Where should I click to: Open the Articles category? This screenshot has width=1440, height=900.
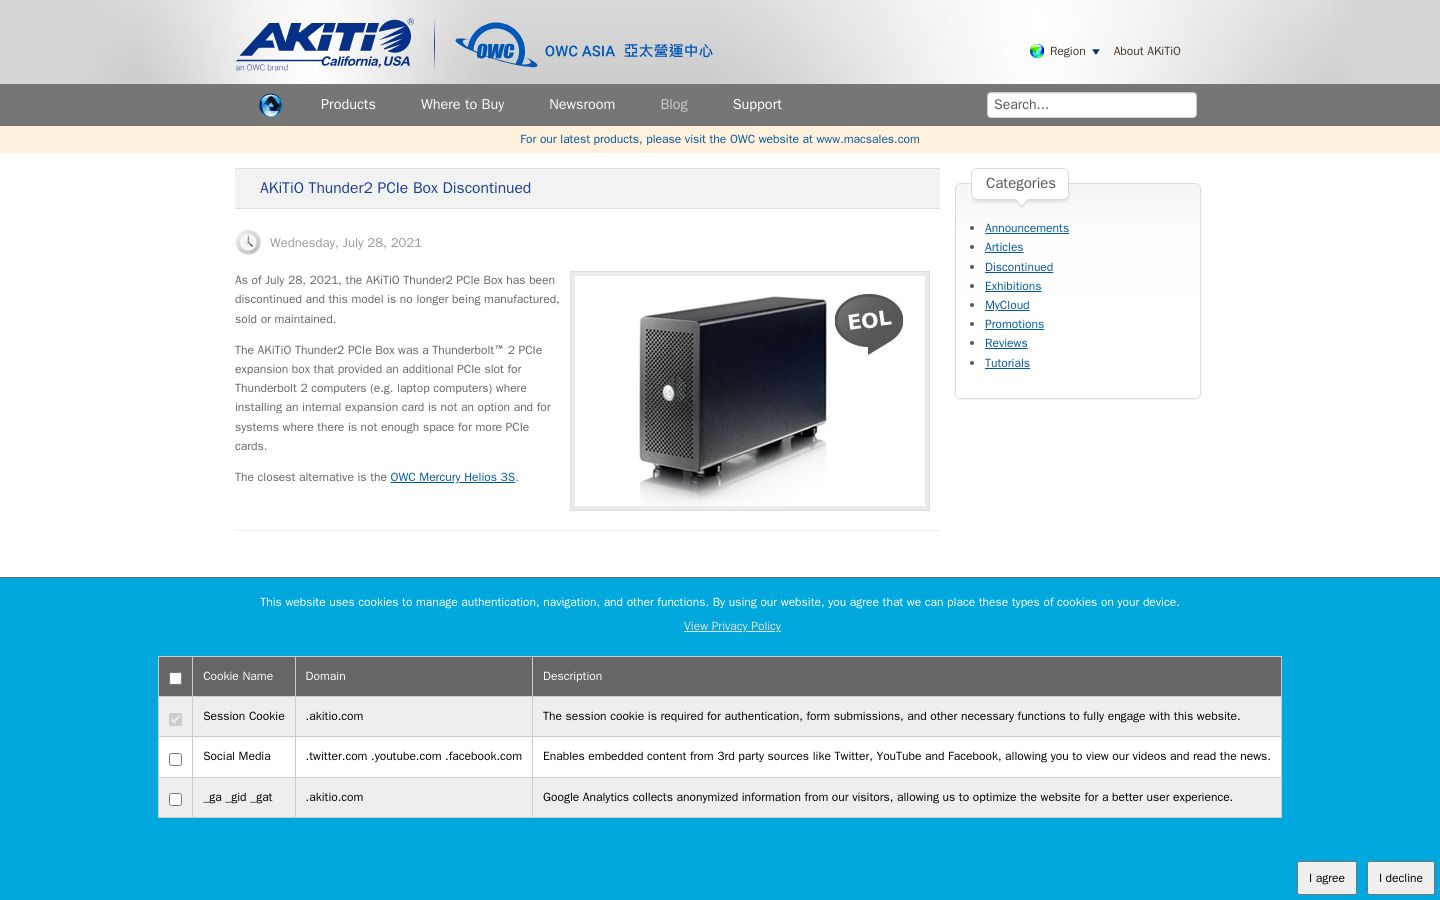click(x=1004, y=247)
